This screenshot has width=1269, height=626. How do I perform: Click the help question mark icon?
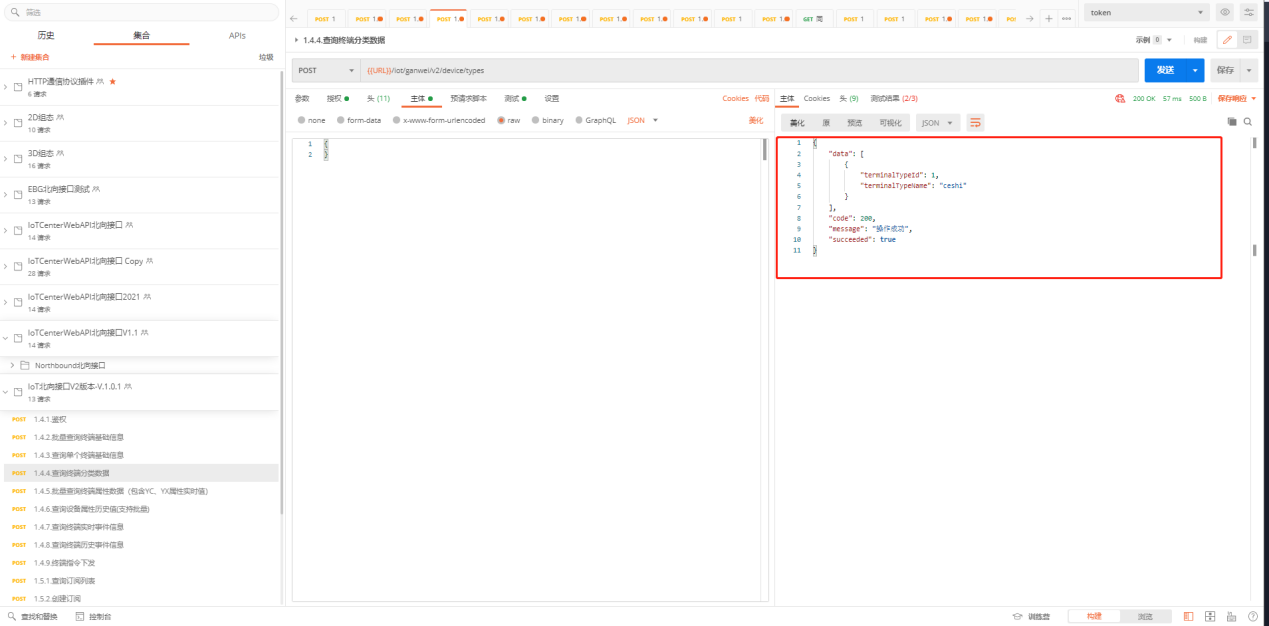(1252, 616)
